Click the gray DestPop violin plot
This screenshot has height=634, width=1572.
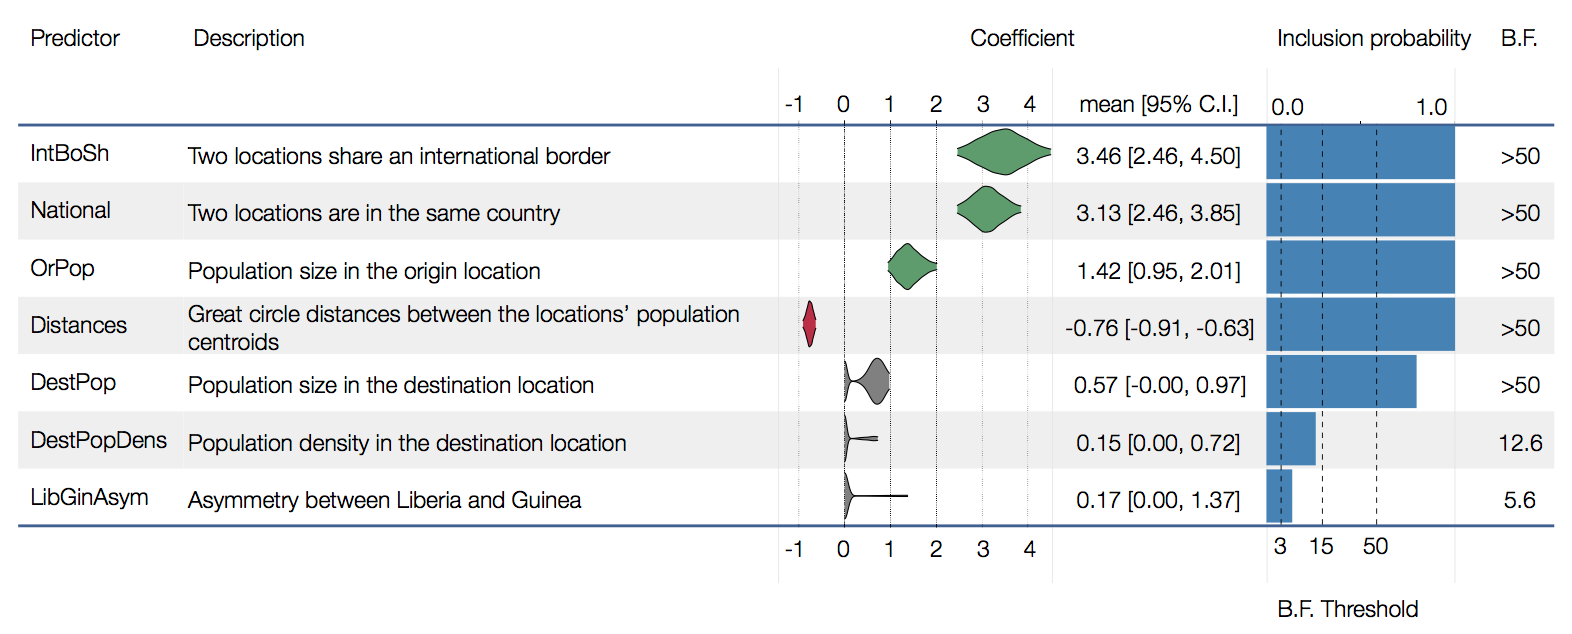867,381
